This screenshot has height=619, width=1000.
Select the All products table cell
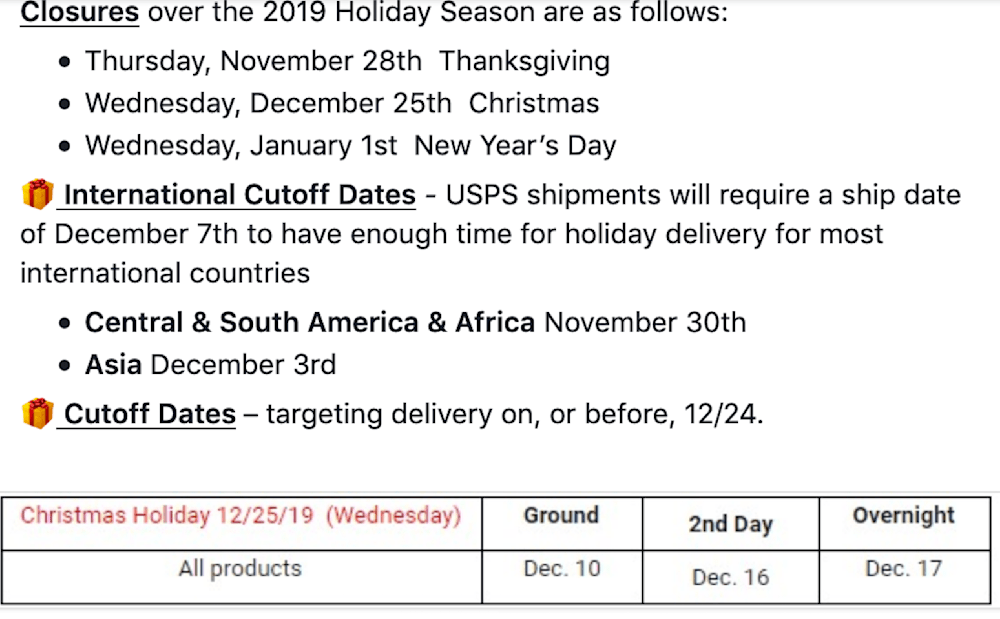pyautogui.click(x=240, y=569)
